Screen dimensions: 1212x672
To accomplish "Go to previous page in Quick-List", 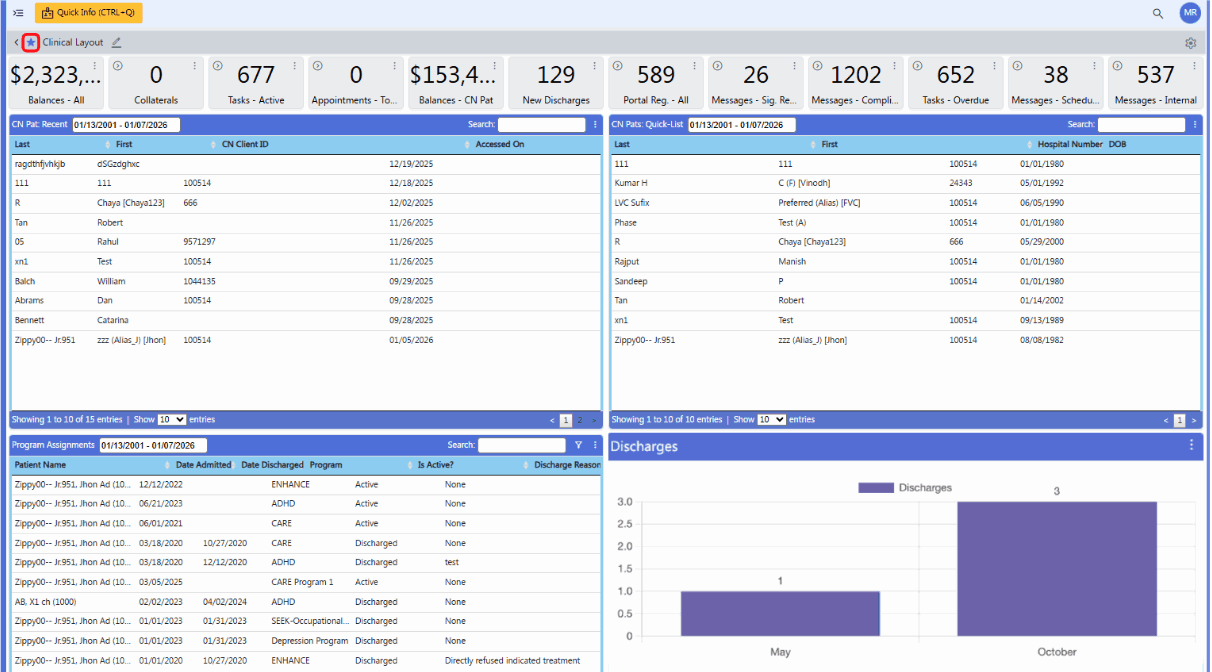I will pyautogui.click(x=1166, y=420).
